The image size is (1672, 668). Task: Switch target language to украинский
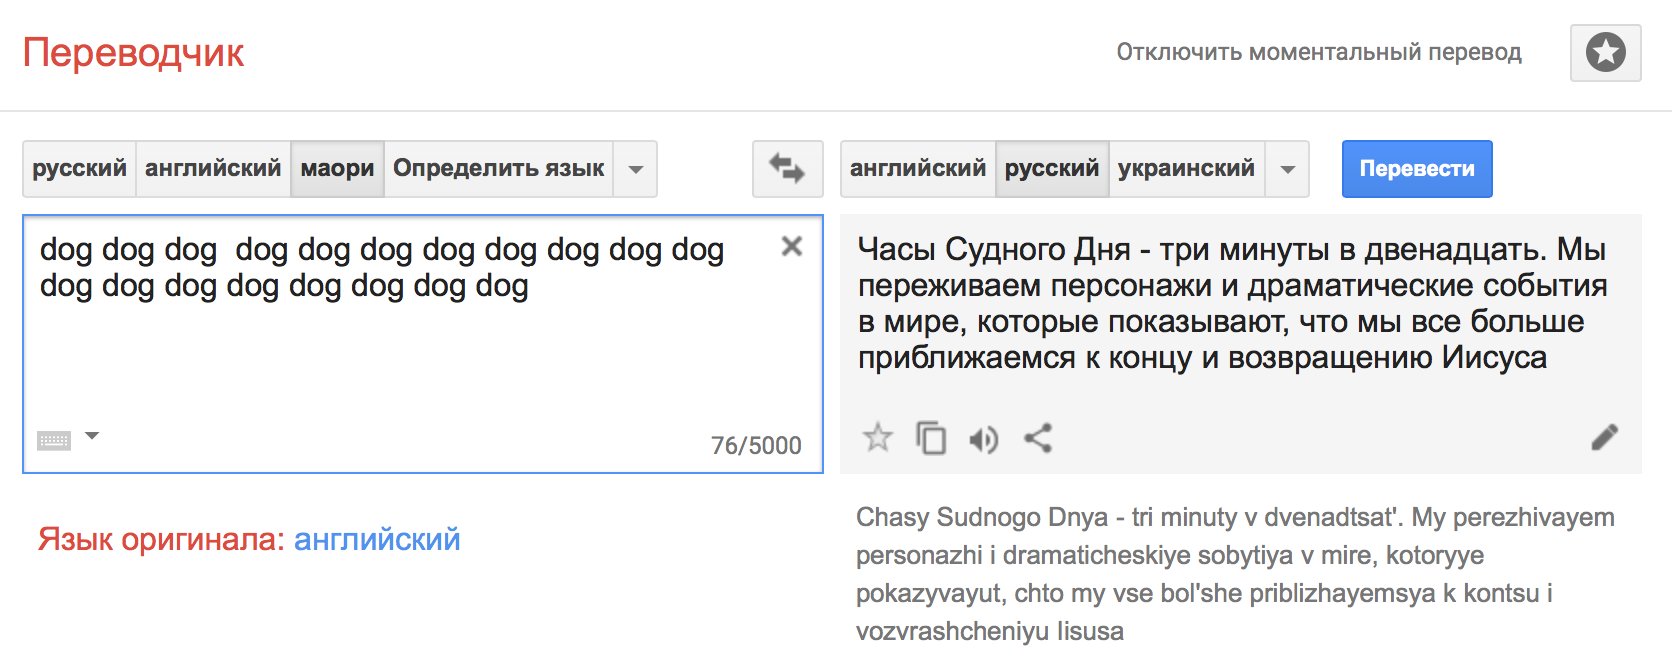coord(1185,168)
